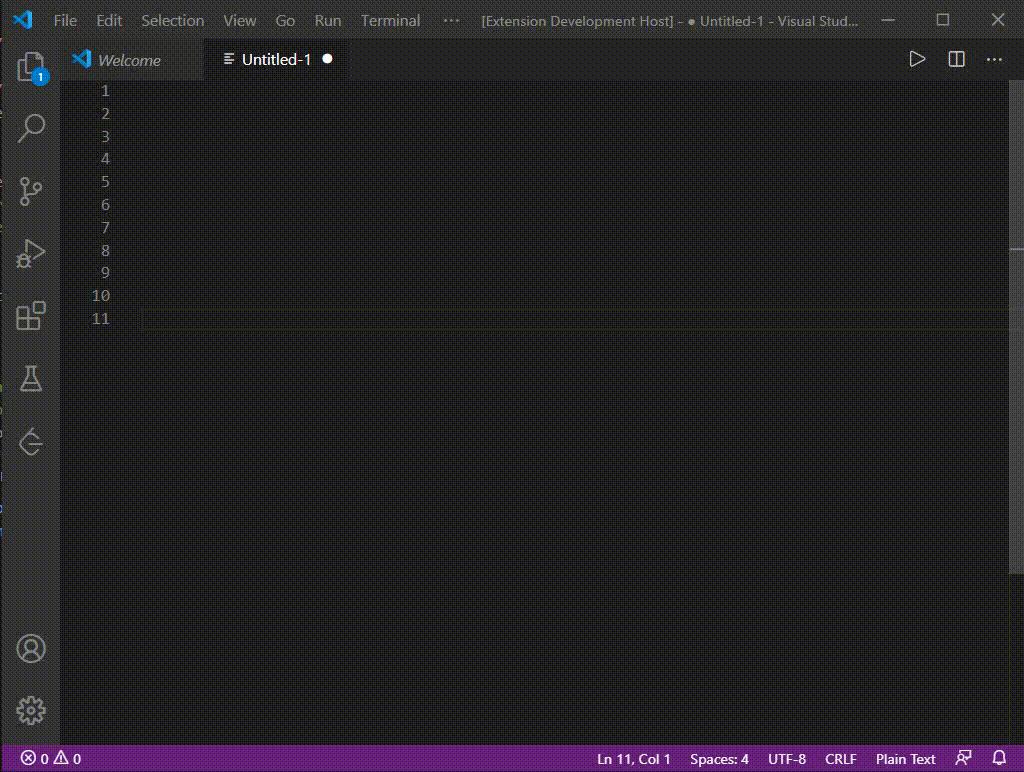1024x772 pixels.
Task: Open the Extensions view
Action: click(31, 316)
